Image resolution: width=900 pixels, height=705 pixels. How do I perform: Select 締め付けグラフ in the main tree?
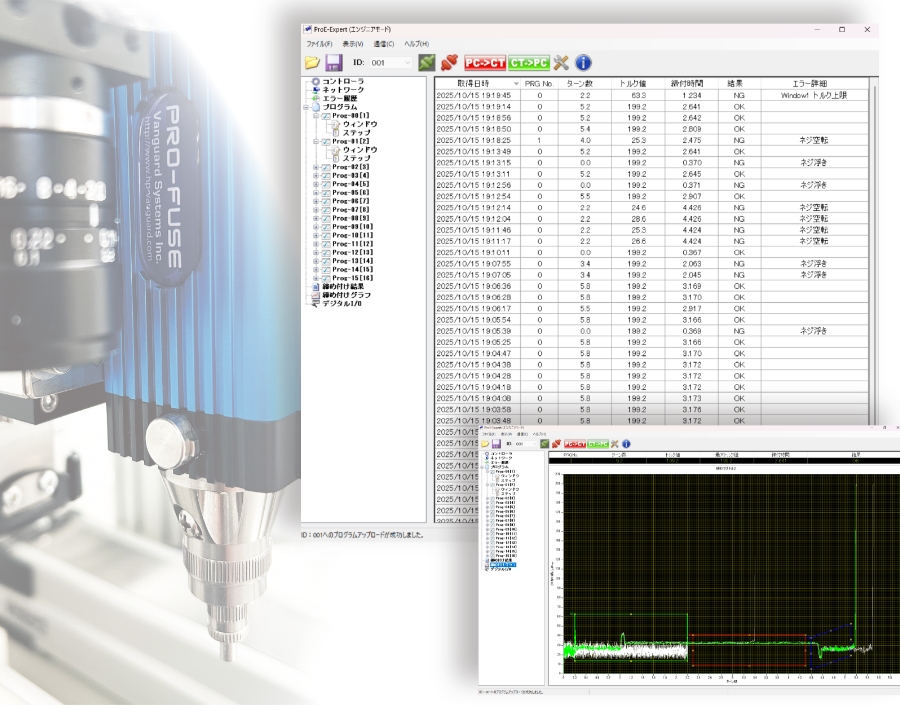click(345, 296)
